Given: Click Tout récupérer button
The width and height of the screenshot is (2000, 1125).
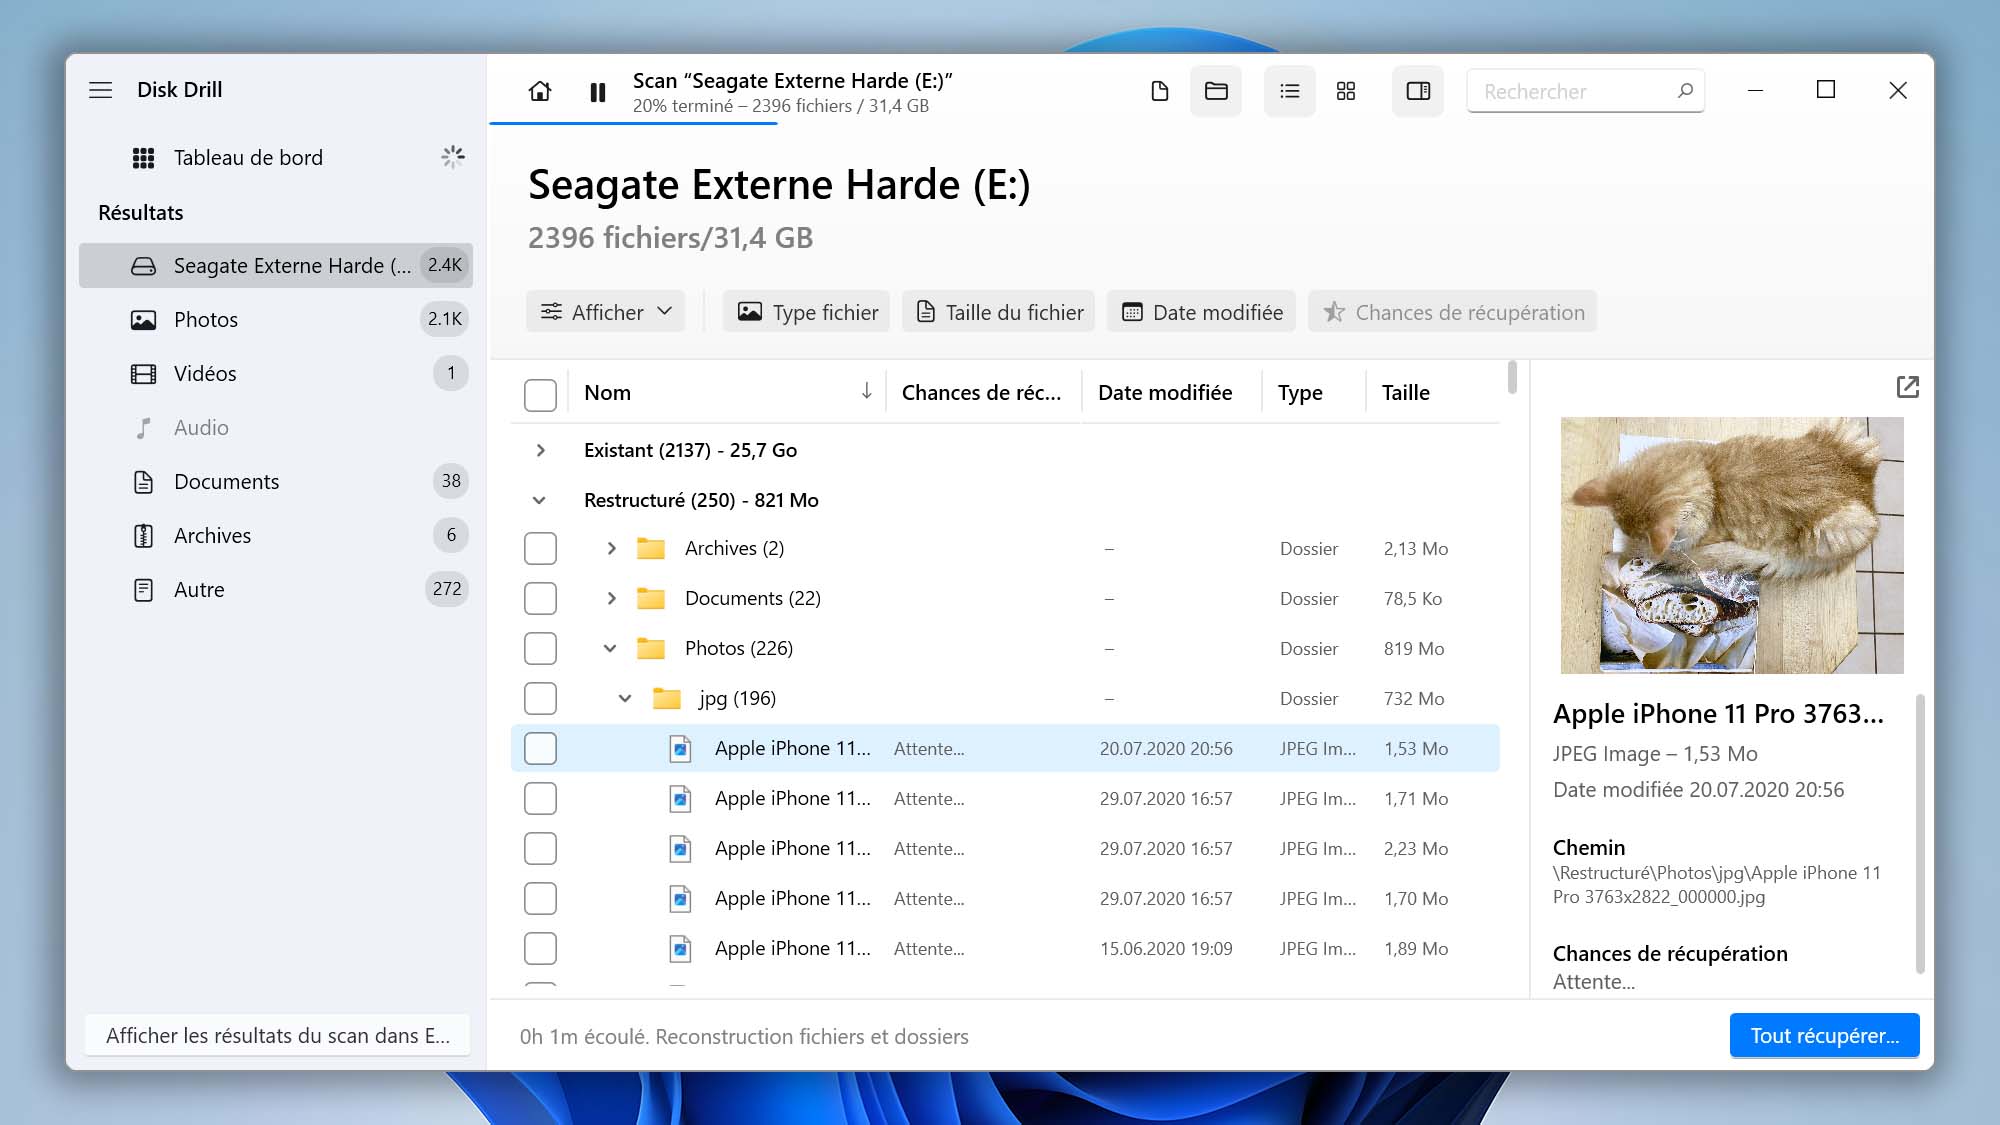Looking at the screenshot, I should 1824,1034.
